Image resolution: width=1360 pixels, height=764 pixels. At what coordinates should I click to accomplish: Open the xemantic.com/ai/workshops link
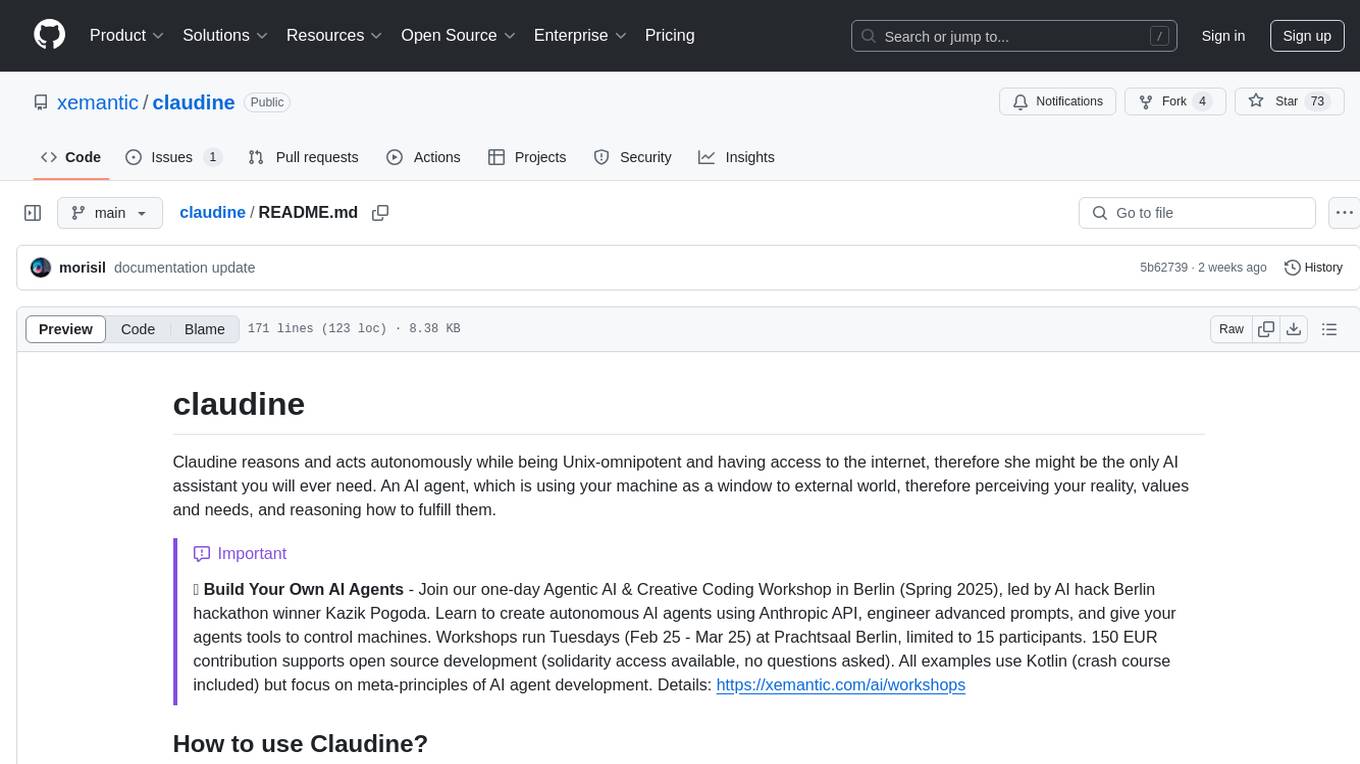(x=841, y=685)
